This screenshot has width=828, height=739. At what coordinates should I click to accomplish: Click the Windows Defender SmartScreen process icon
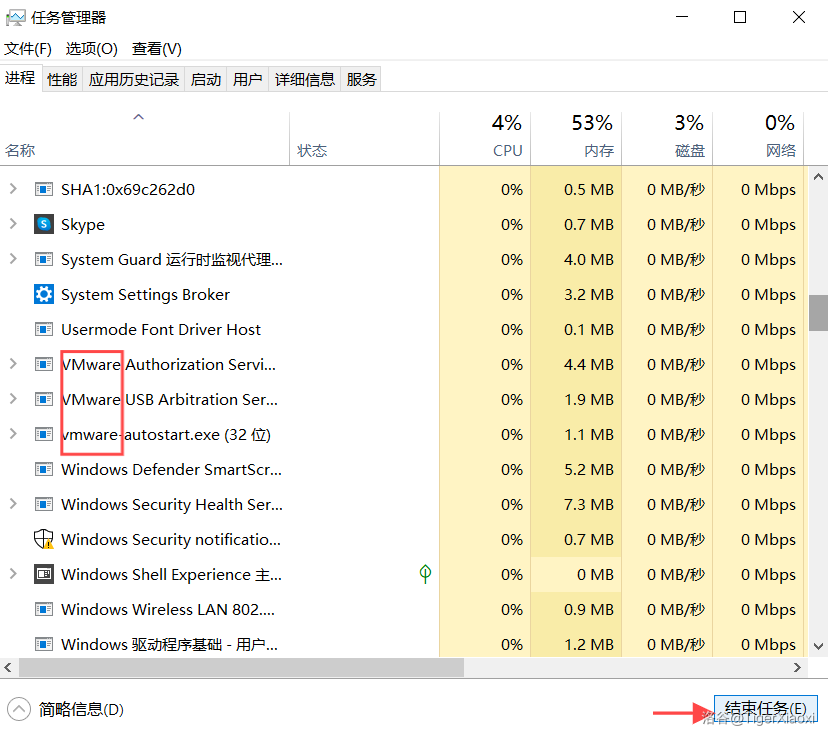click(x=44, y=469)
